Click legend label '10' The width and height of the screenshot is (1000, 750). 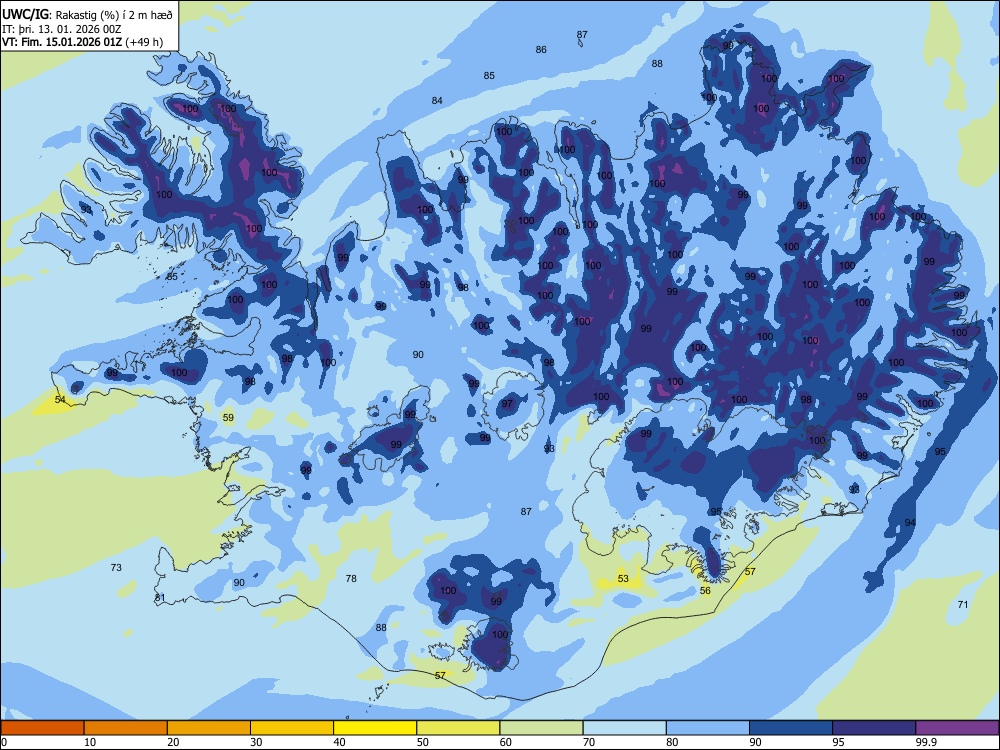pos(90,742)
